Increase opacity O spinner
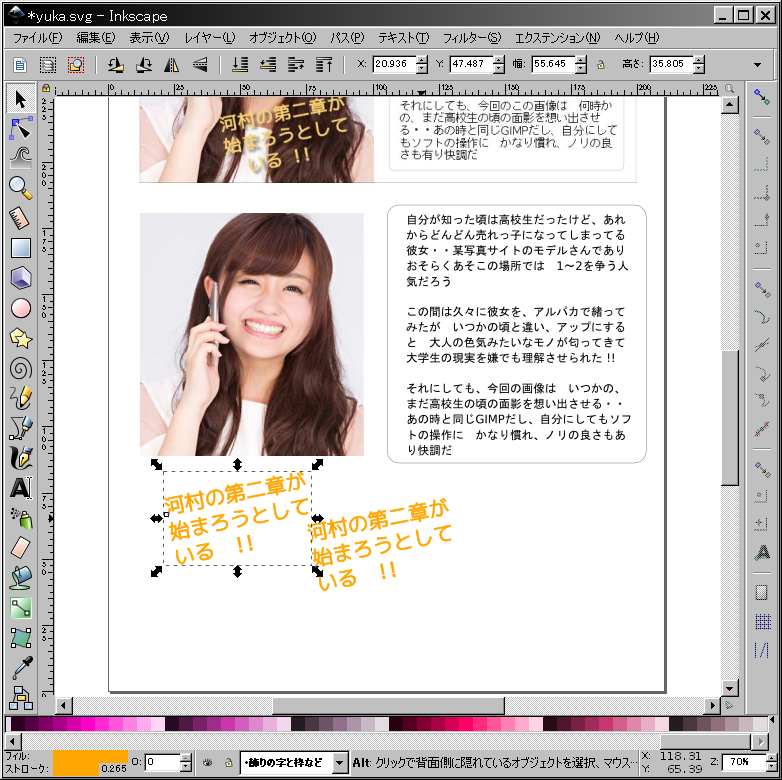 [x=186, y=758]
